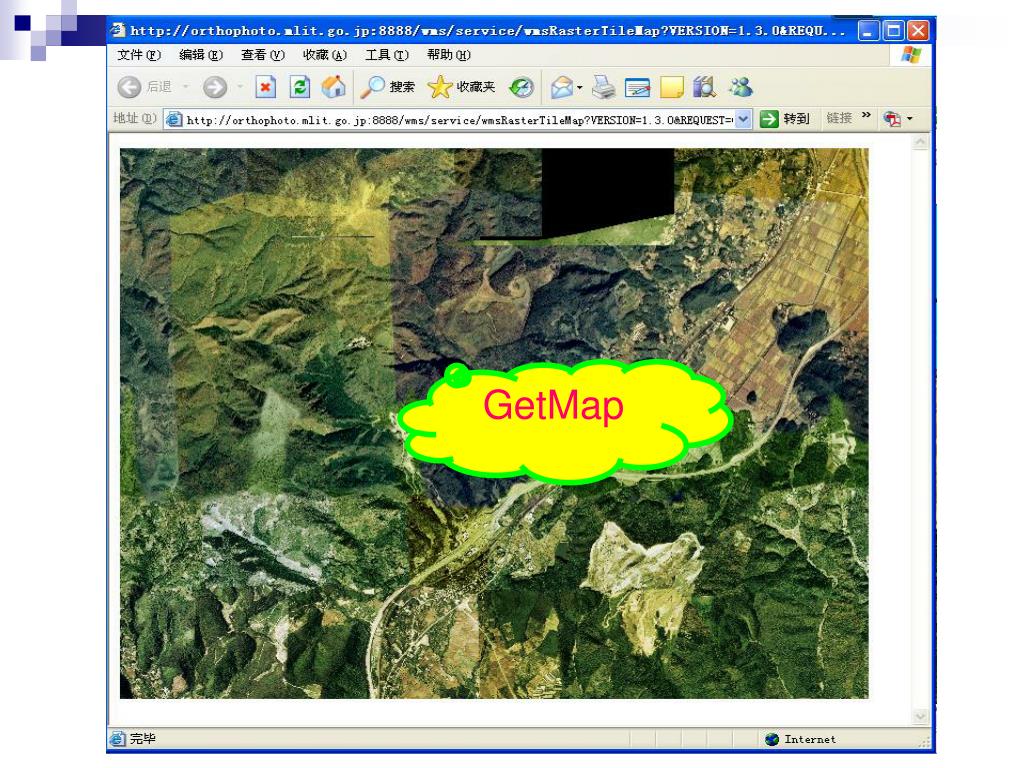1024x768 pixels.
Task: Go to the Home page
Action: pyautogui.click(x=332, y=87)
